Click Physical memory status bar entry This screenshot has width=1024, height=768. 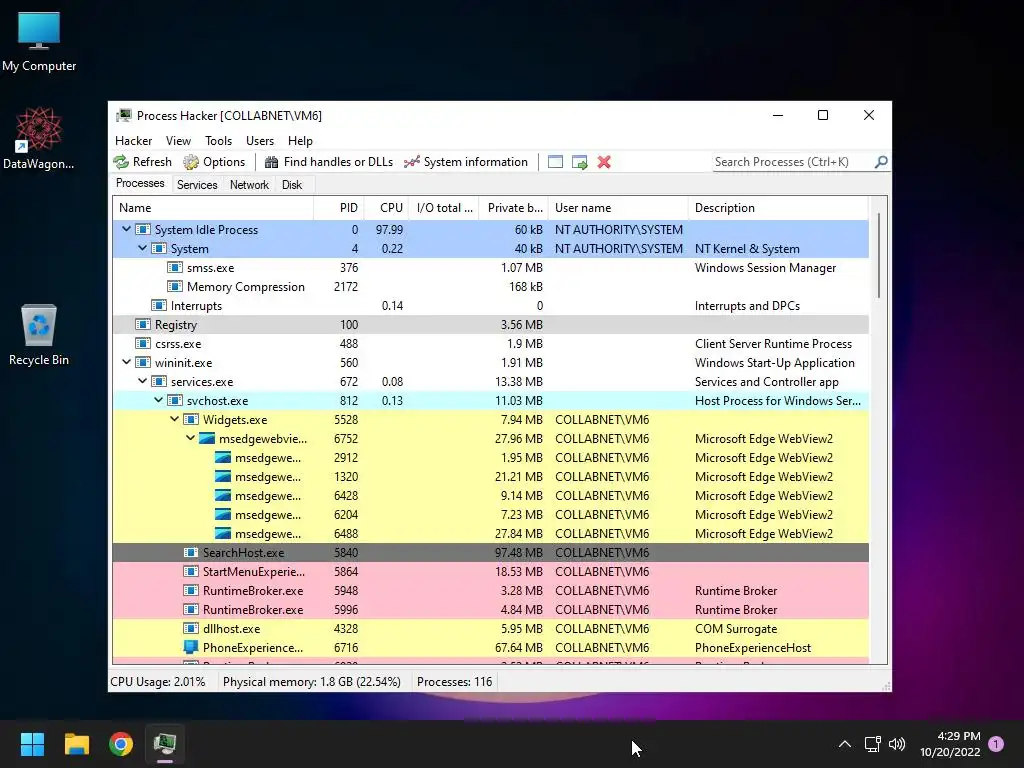coord(312,682)
